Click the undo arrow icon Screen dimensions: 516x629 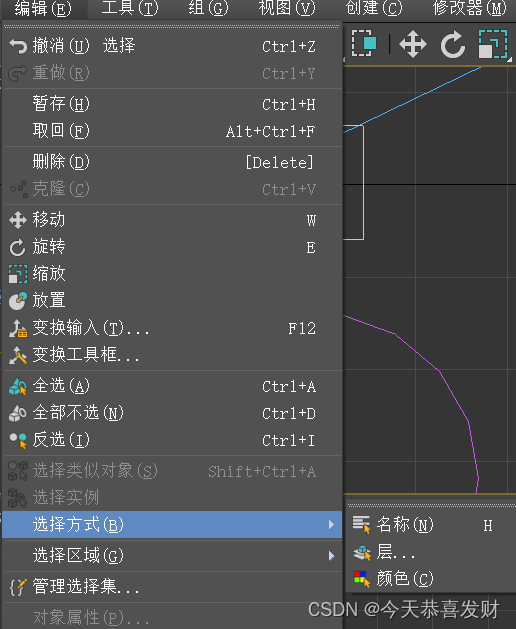[x=18, y=47]
